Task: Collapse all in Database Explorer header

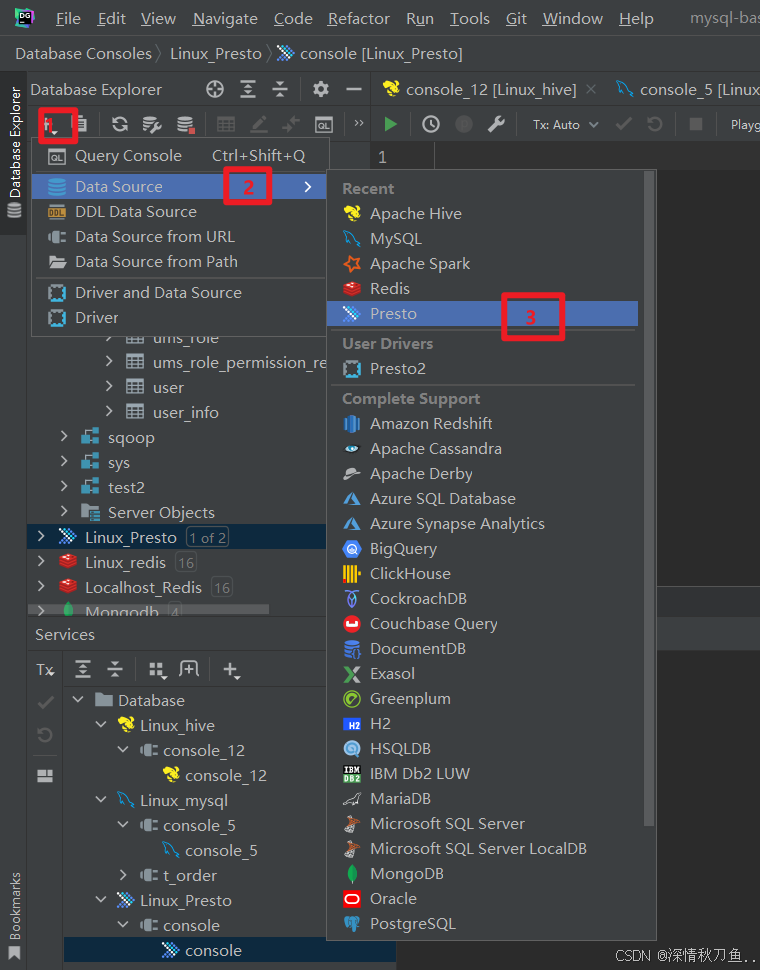Action: coord(280,89)
